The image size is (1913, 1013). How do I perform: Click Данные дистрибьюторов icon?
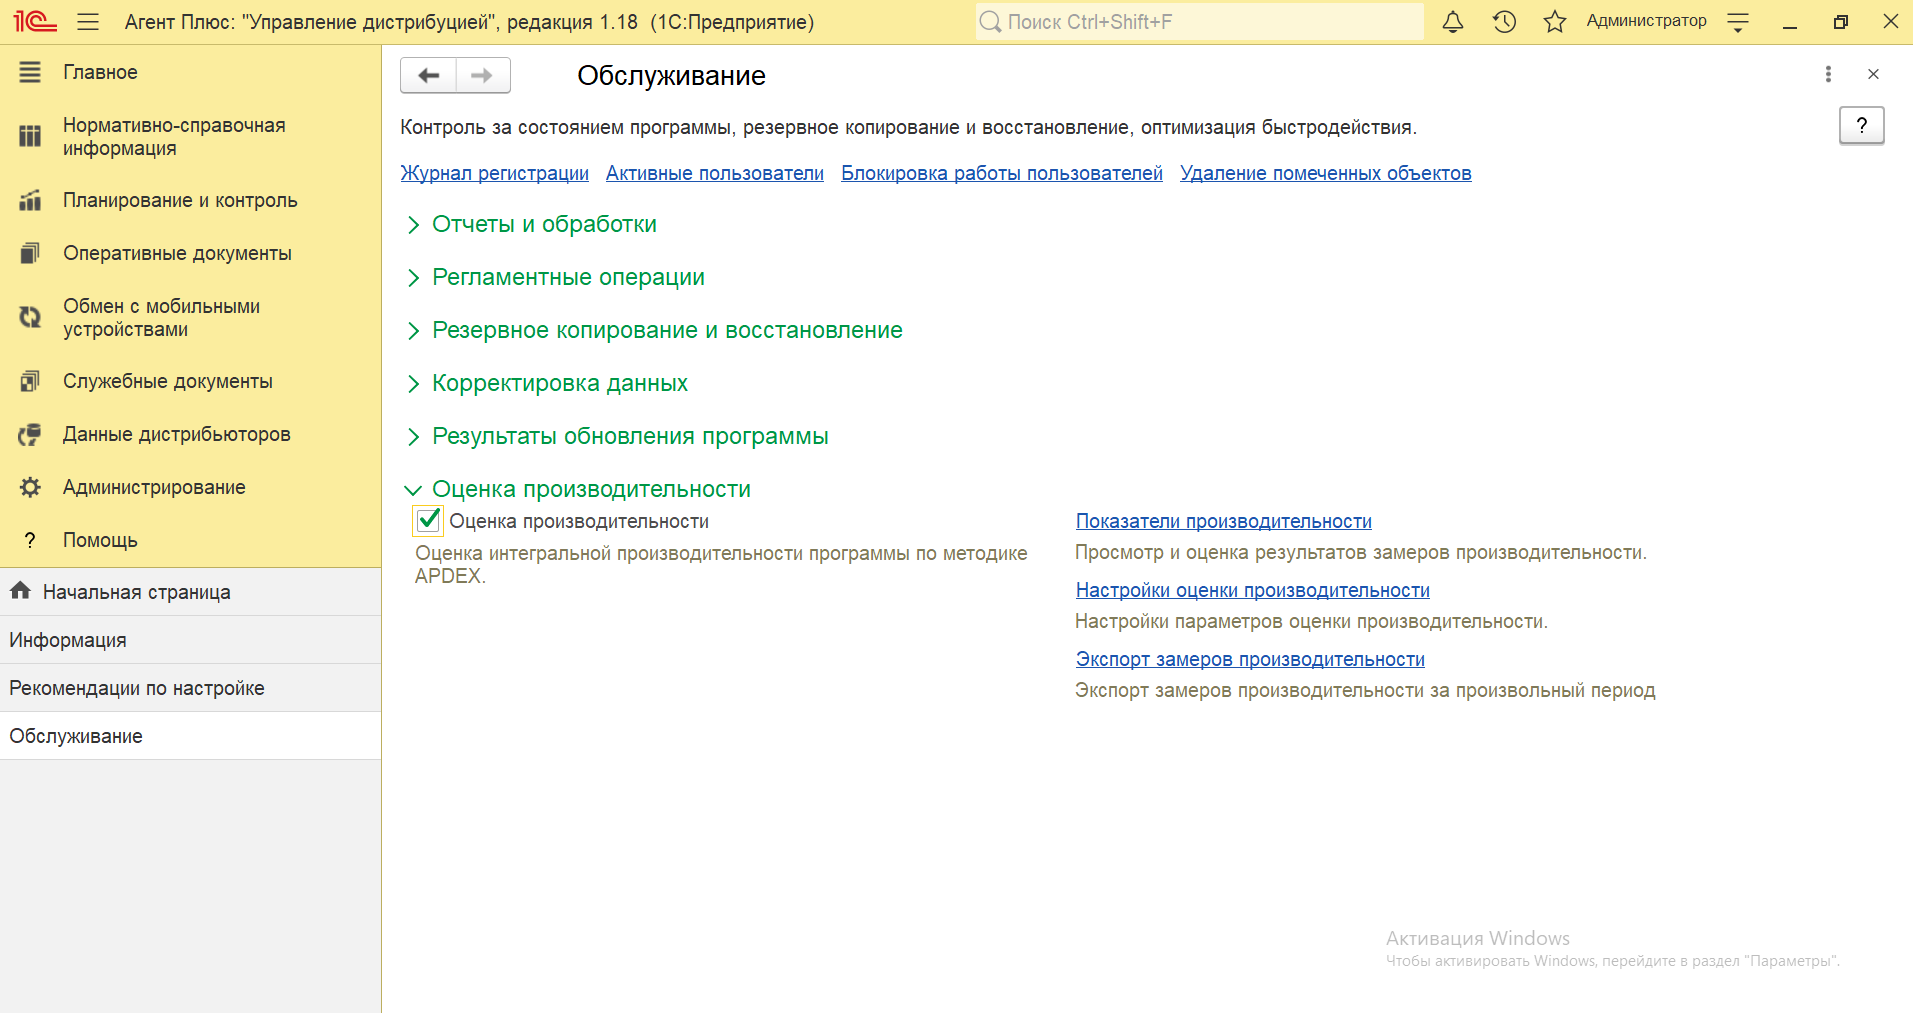(30, 434)
